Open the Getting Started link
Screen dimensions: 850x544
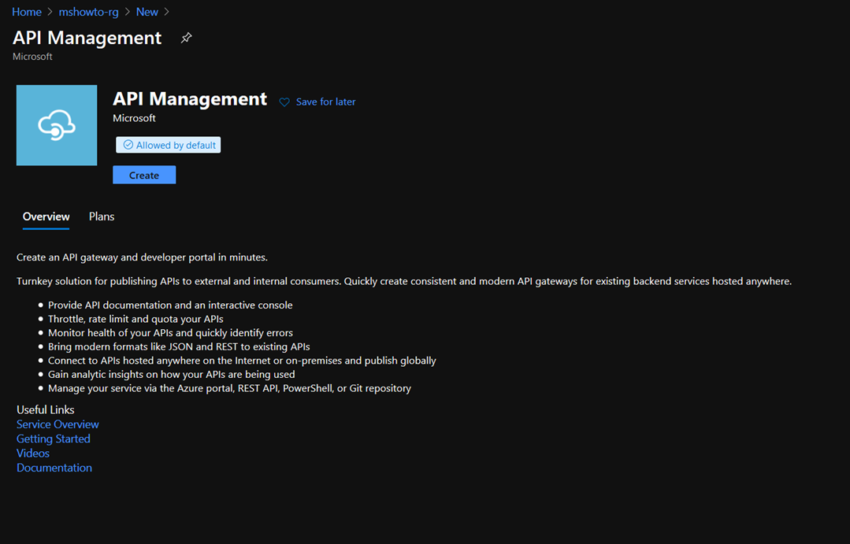(53, 439)
